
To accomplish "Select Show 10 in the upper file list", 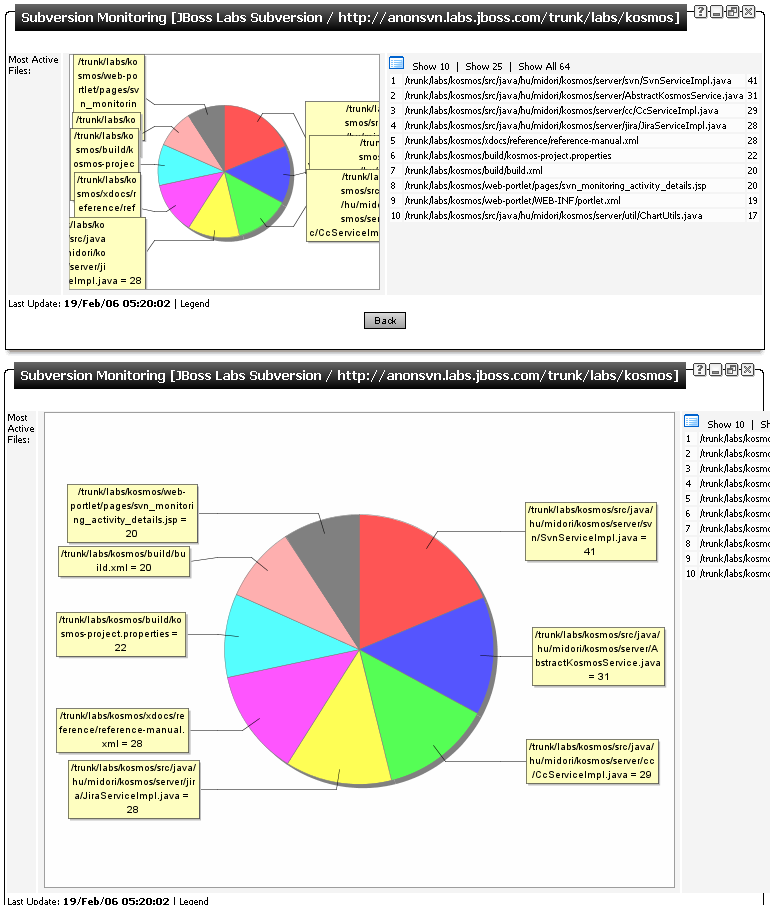I will point(431,66).
